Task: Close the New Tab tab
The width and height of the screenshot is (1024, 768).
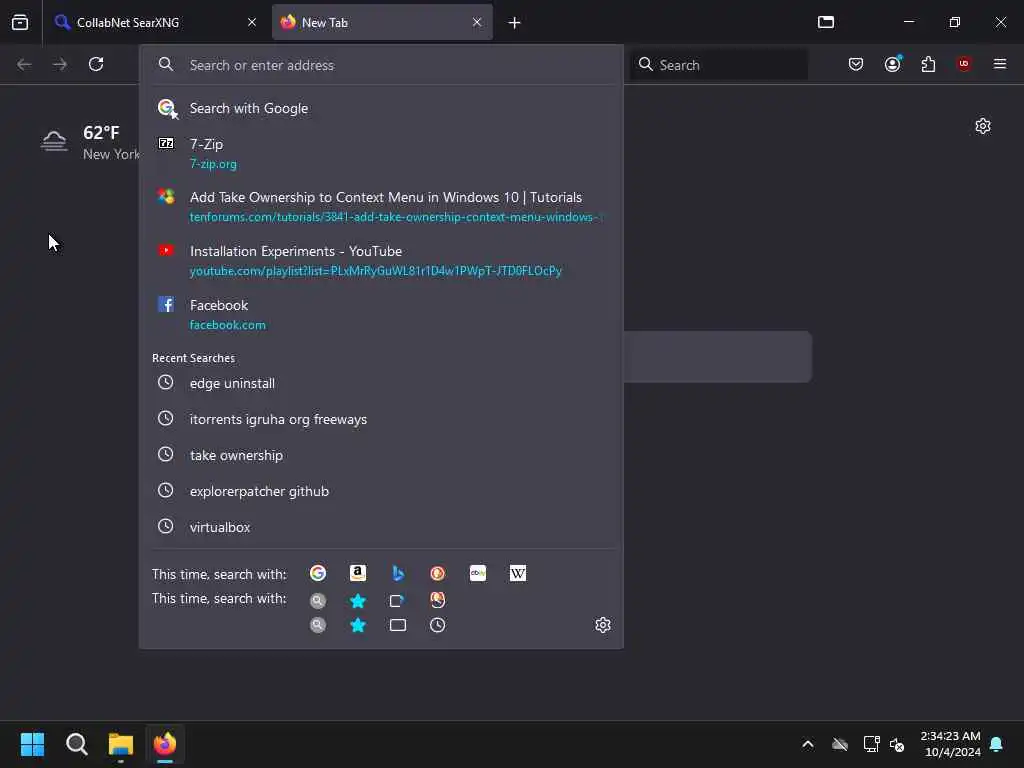Action: [477, 22]
